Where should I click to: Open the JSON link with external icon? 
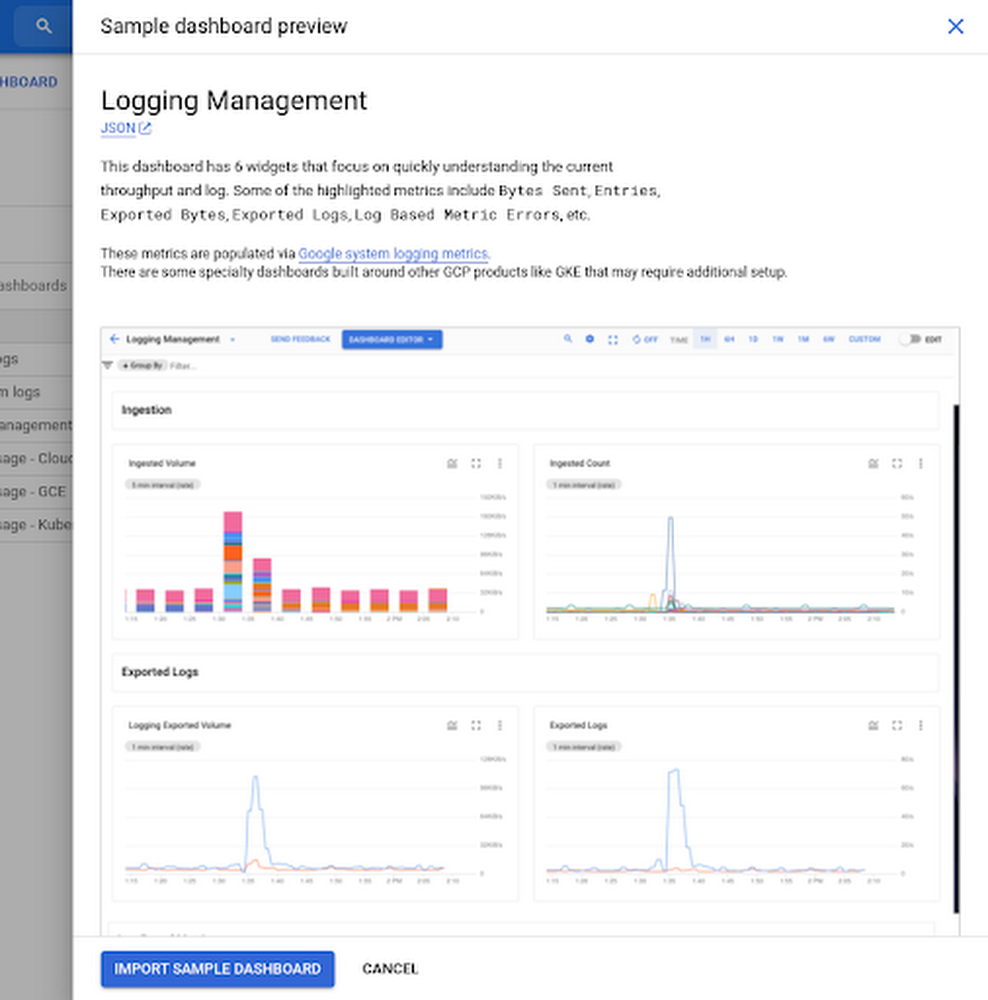[x=126, y=128]
